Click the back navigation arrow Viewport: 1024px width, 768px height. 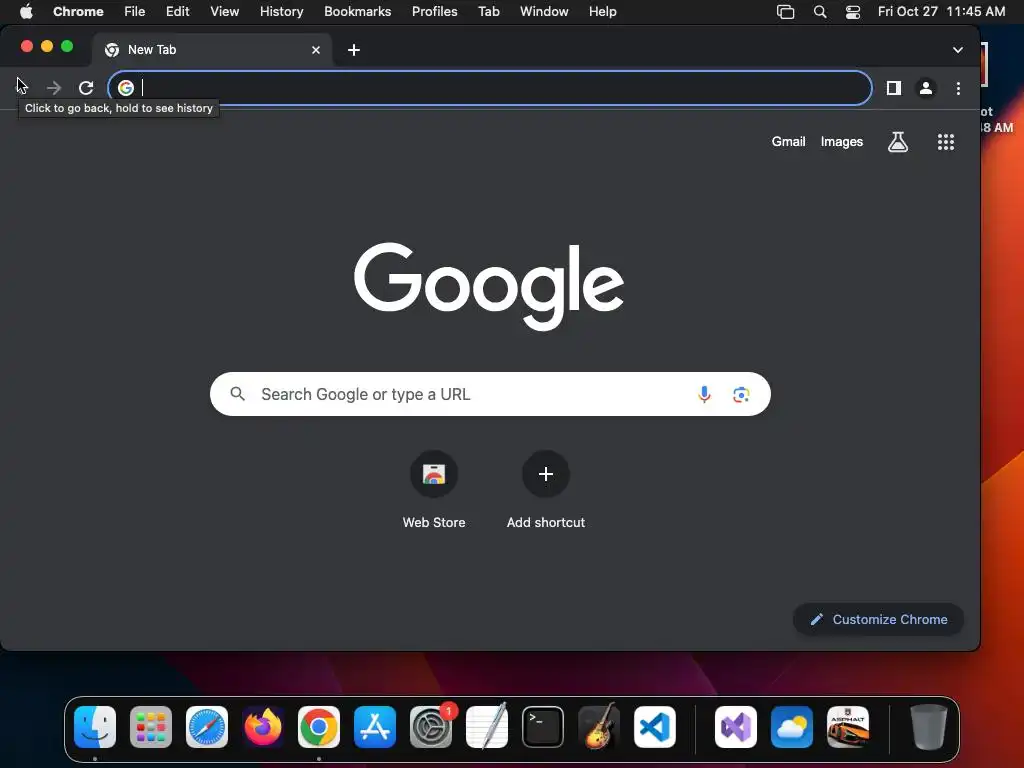pos(22,88)
